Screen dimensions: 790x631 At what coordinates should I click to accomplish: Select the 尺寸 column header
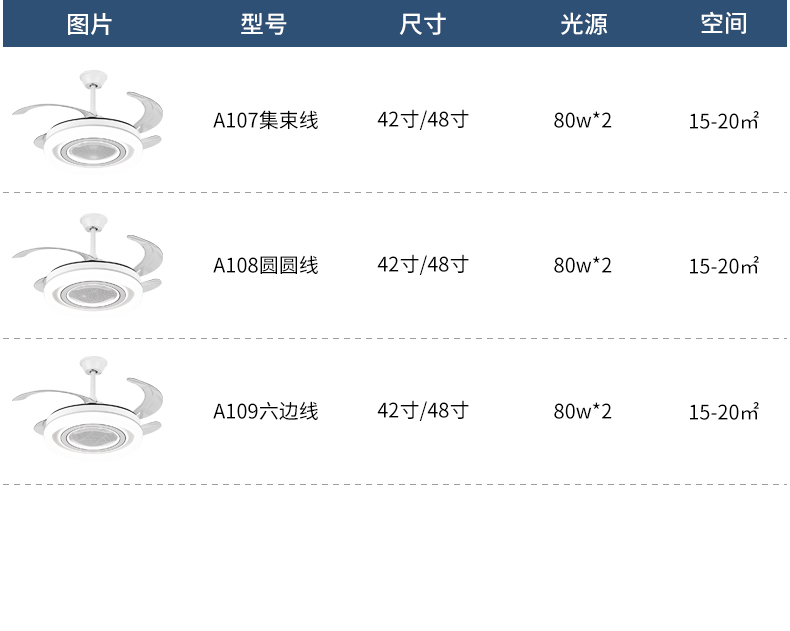click(423, 24)
